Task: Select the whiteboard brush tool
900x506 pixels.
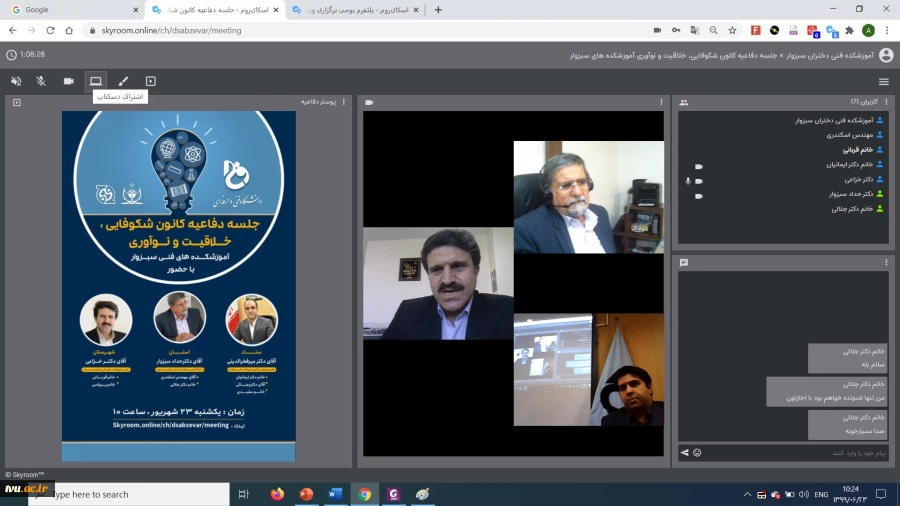Action: tap(123, 81)
